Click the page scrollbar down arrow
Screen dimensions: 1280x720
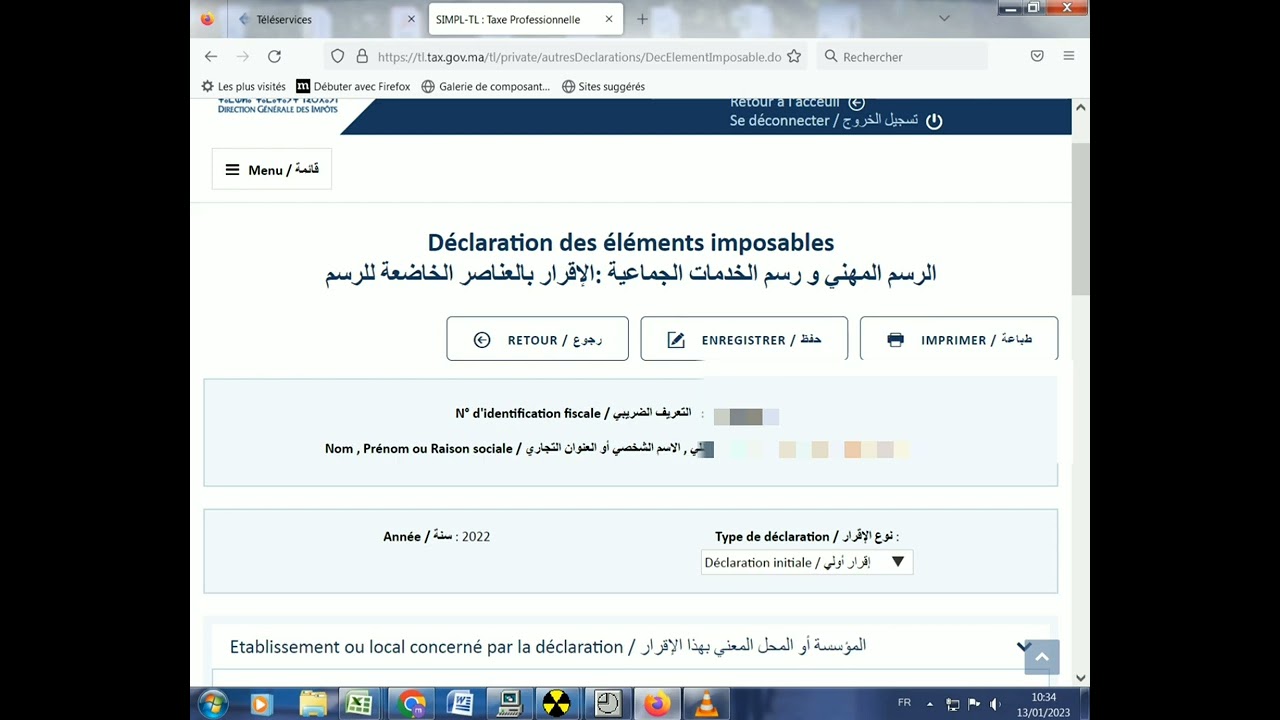click(x=1081, y=678)
